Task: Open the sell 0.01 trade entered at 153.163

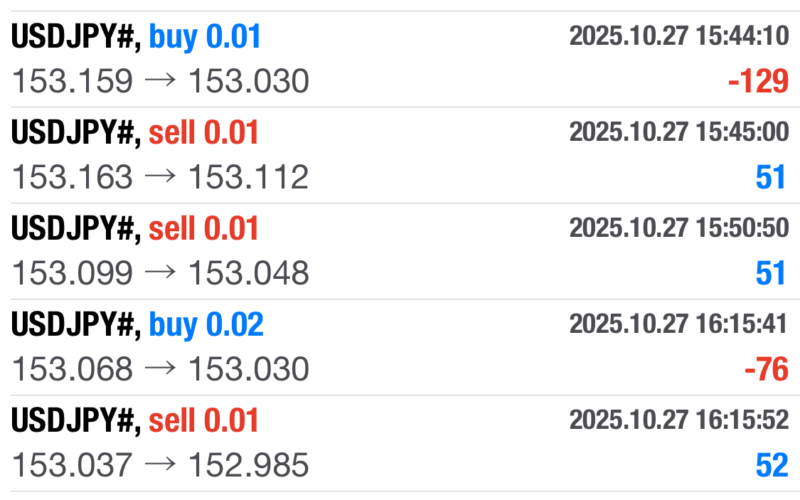Action: tap(135, 133)
